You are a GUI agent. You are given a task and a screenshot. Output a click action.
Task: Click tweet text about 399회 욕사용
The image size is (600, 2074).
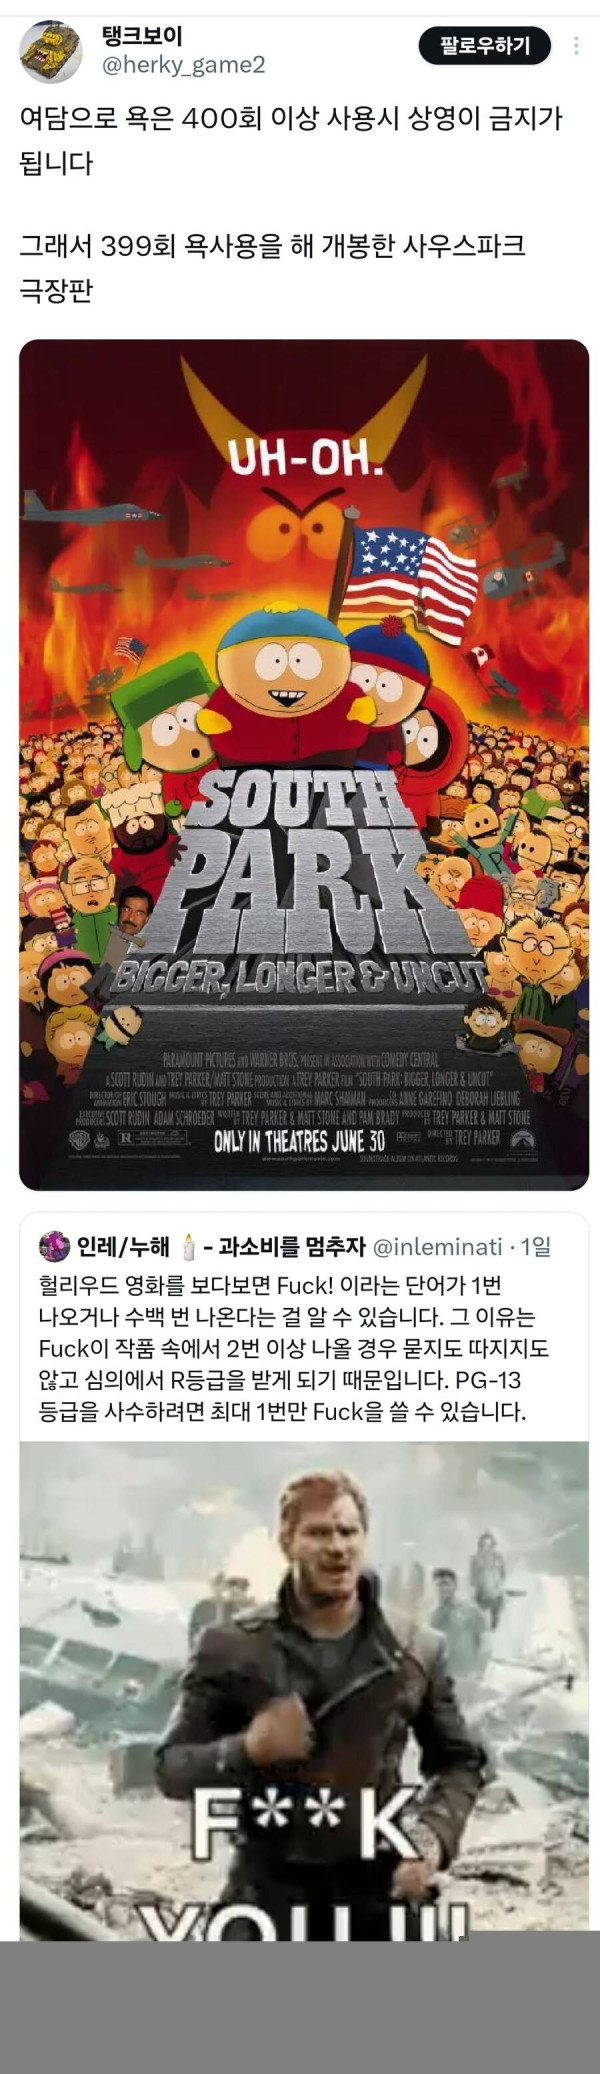click(x=272, y=267)
